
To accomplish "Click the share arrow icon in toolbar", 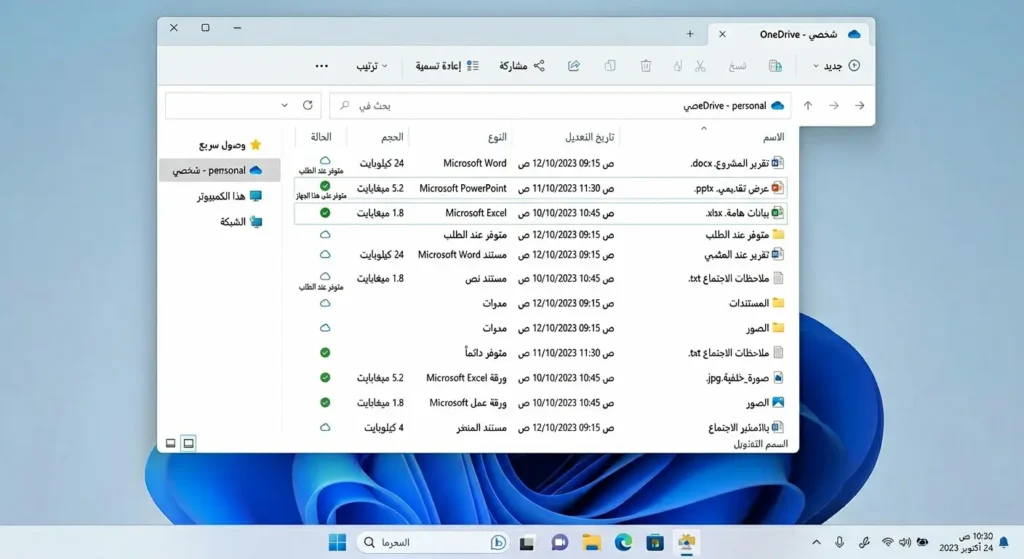I will (574, 66).
